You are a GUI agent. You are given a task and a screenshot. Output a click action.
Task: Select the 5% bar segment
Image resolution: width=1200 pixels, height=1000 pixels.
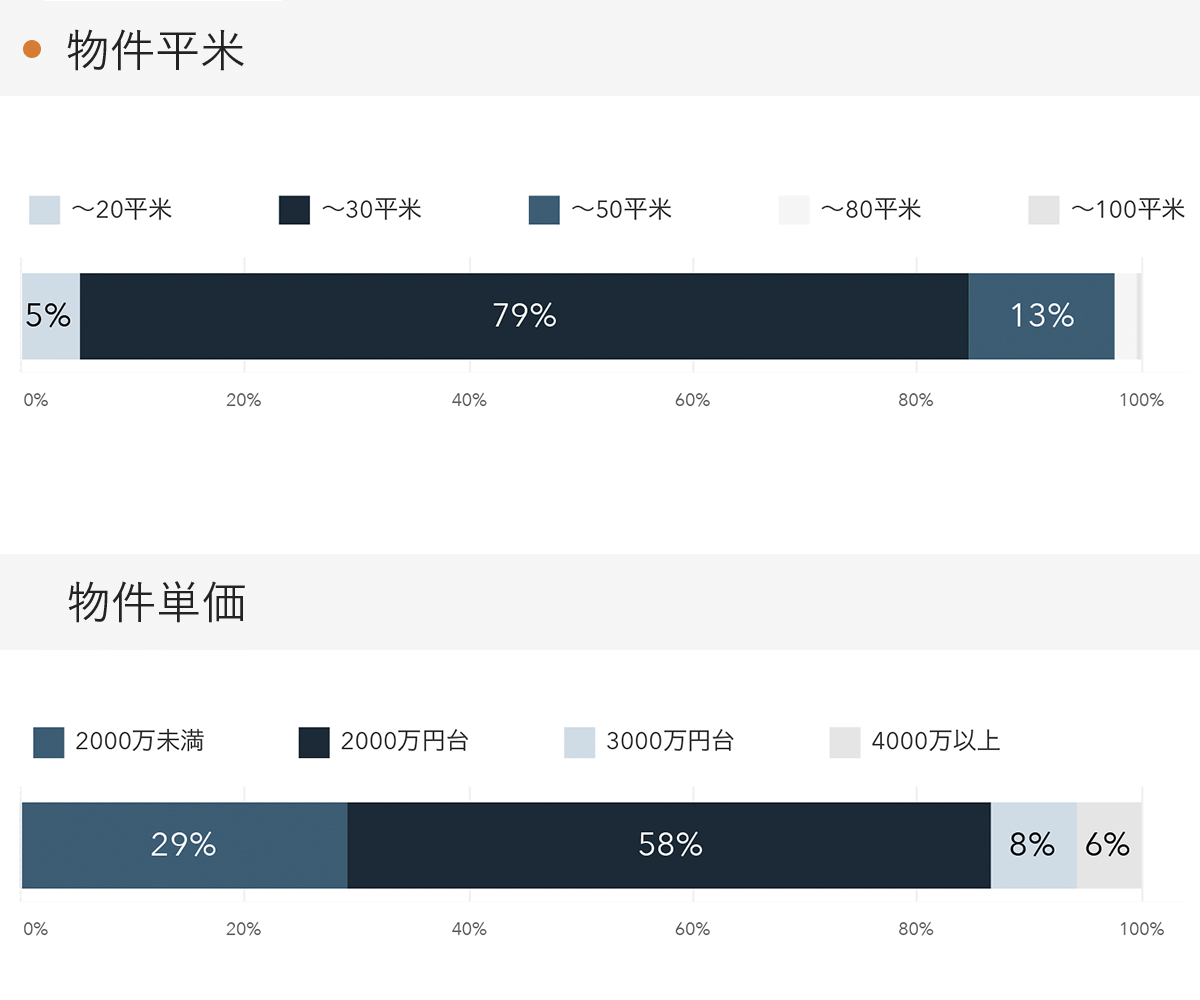pos(50,316)
